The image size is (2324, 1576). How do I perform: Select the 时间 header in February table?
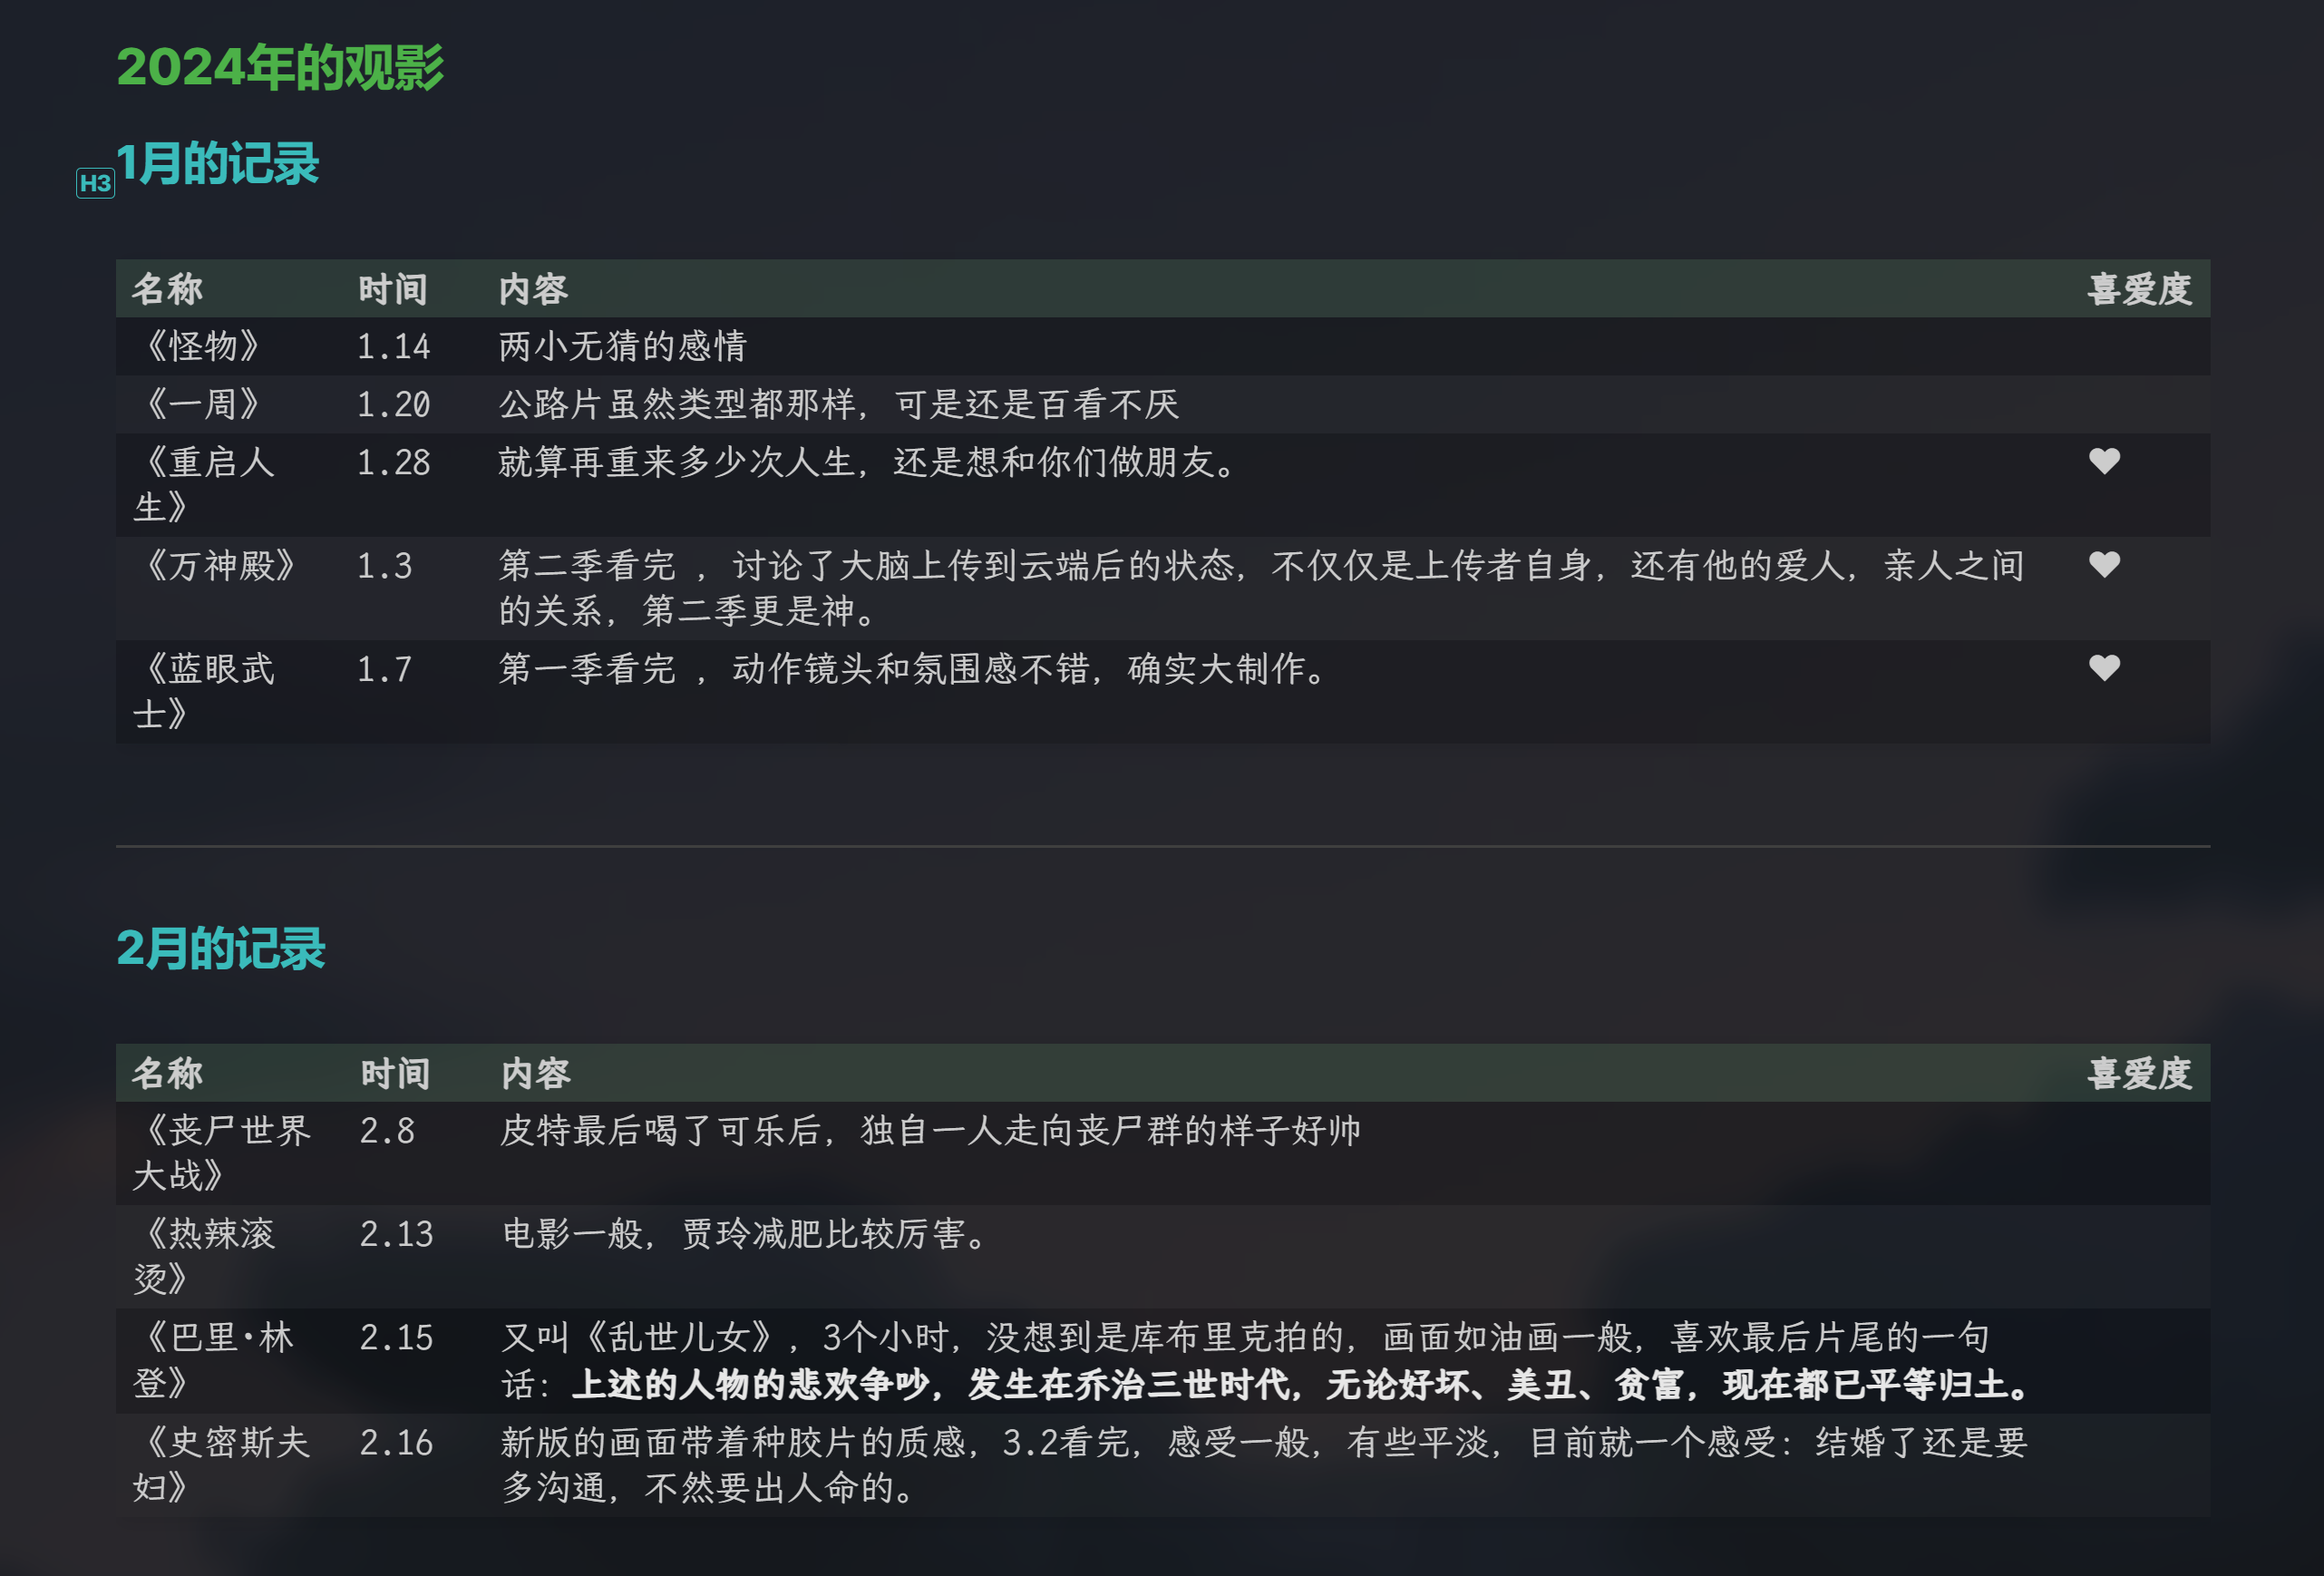click(x=395, y=1074)
